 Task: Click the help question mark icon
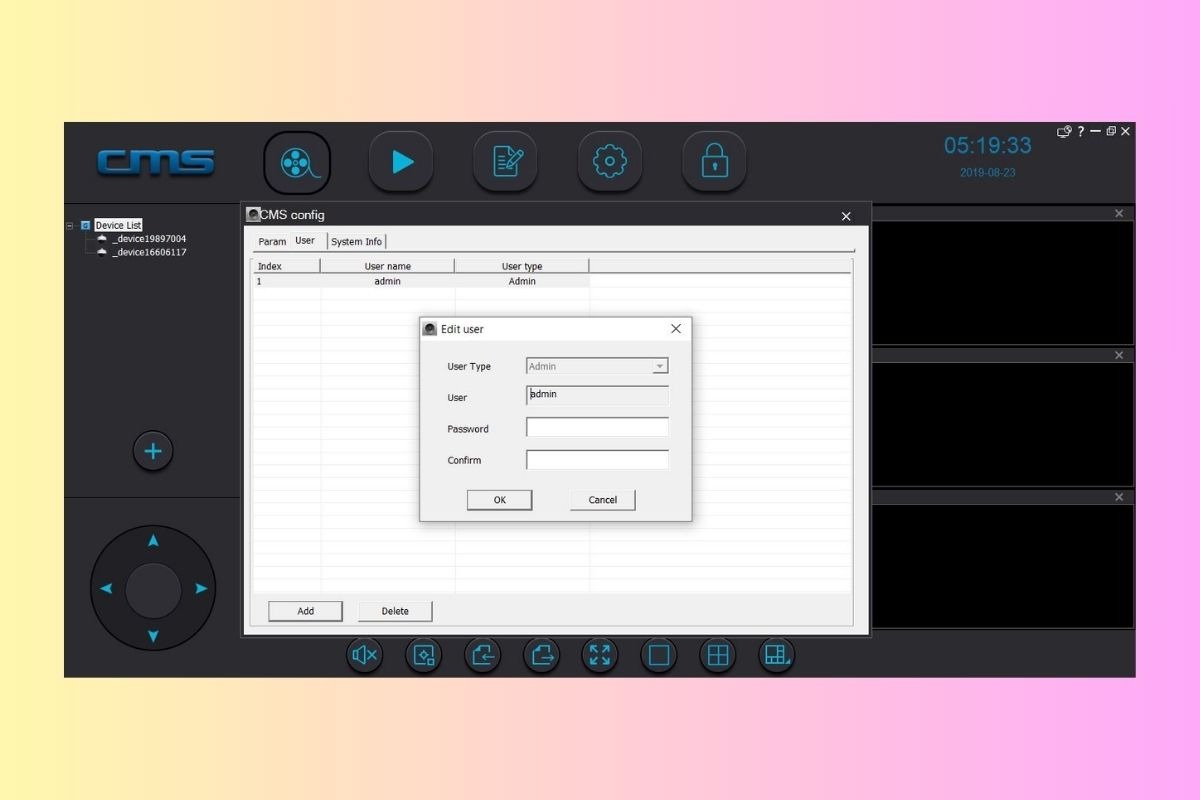point(1080,131)
